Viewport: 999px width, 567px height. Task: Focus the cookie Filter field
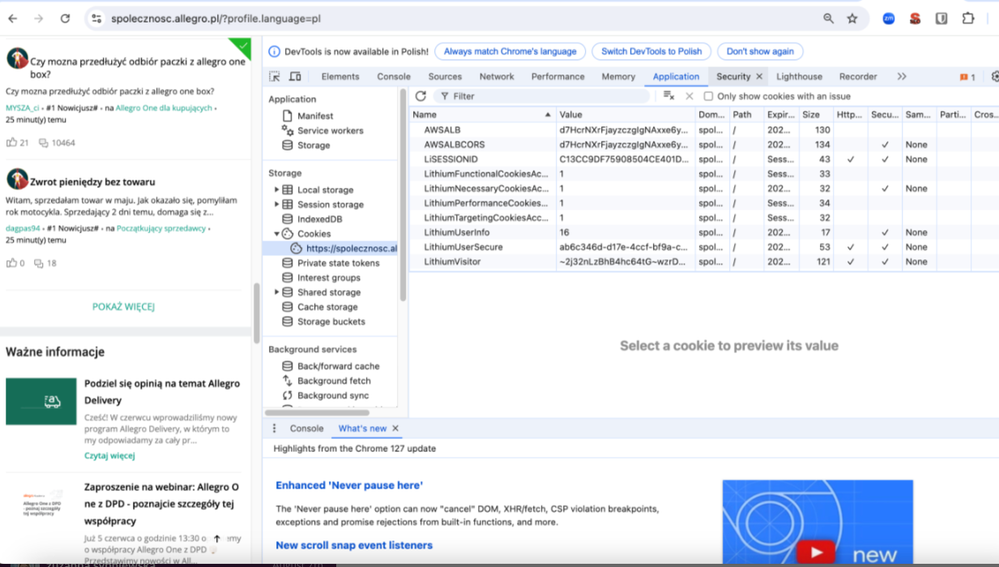tap(542, 96)
